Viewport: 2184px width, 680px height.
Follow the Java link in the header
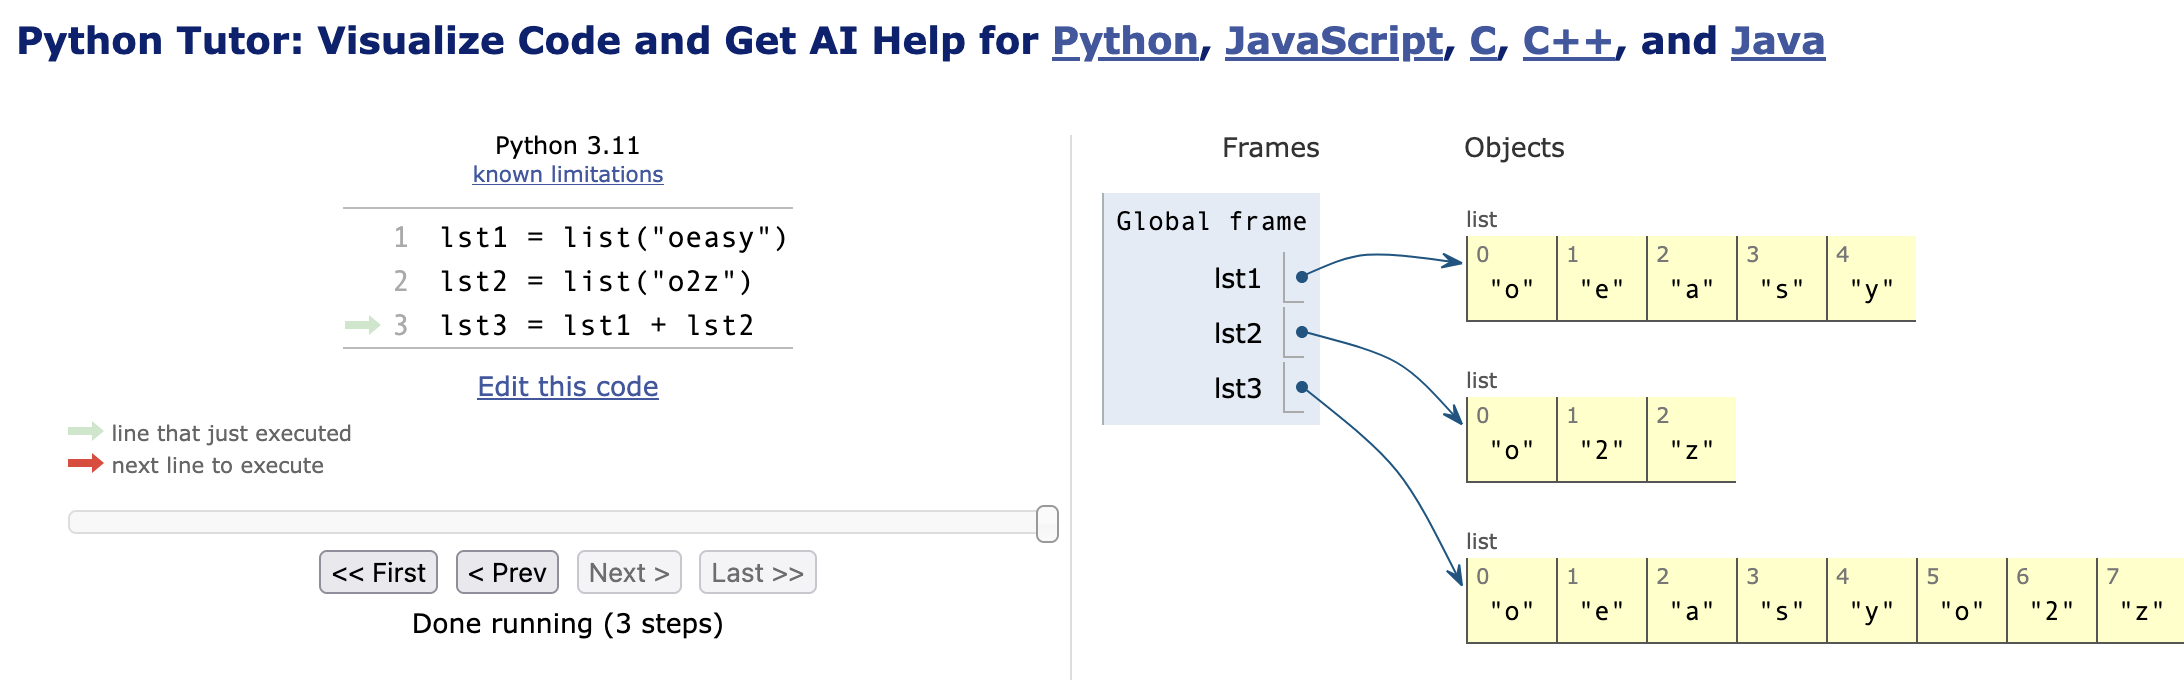click(1777, 41)
